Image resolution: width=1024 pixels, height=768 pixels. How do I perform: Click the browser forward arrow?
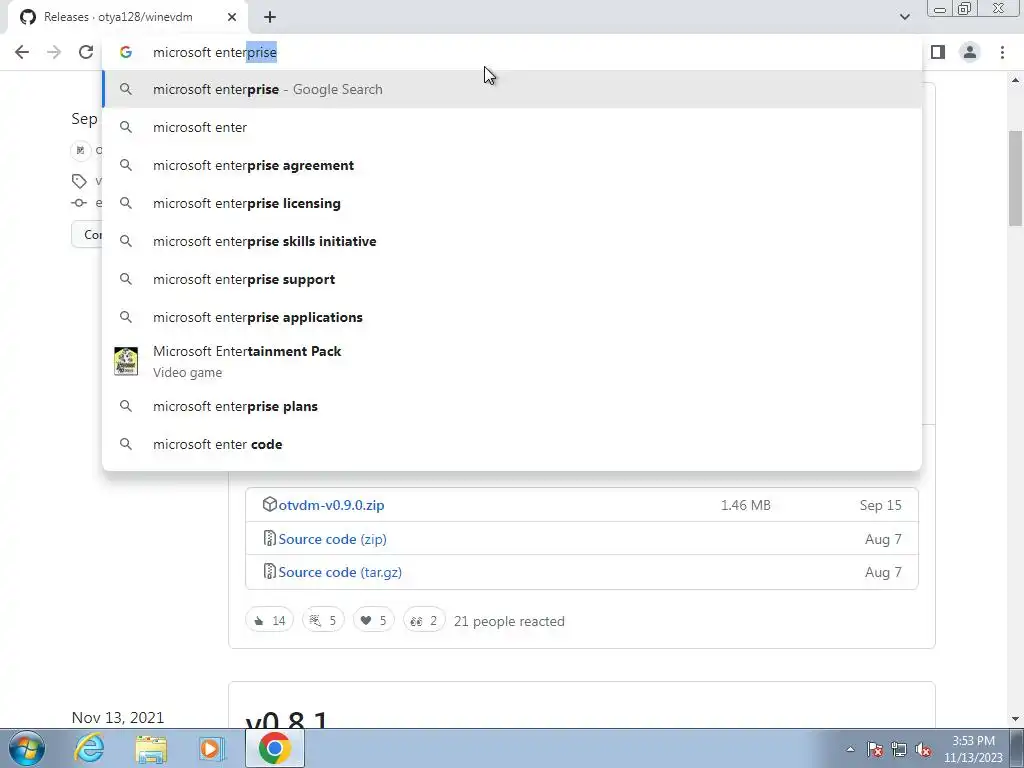pyautogui.click(x=54, y=52)
